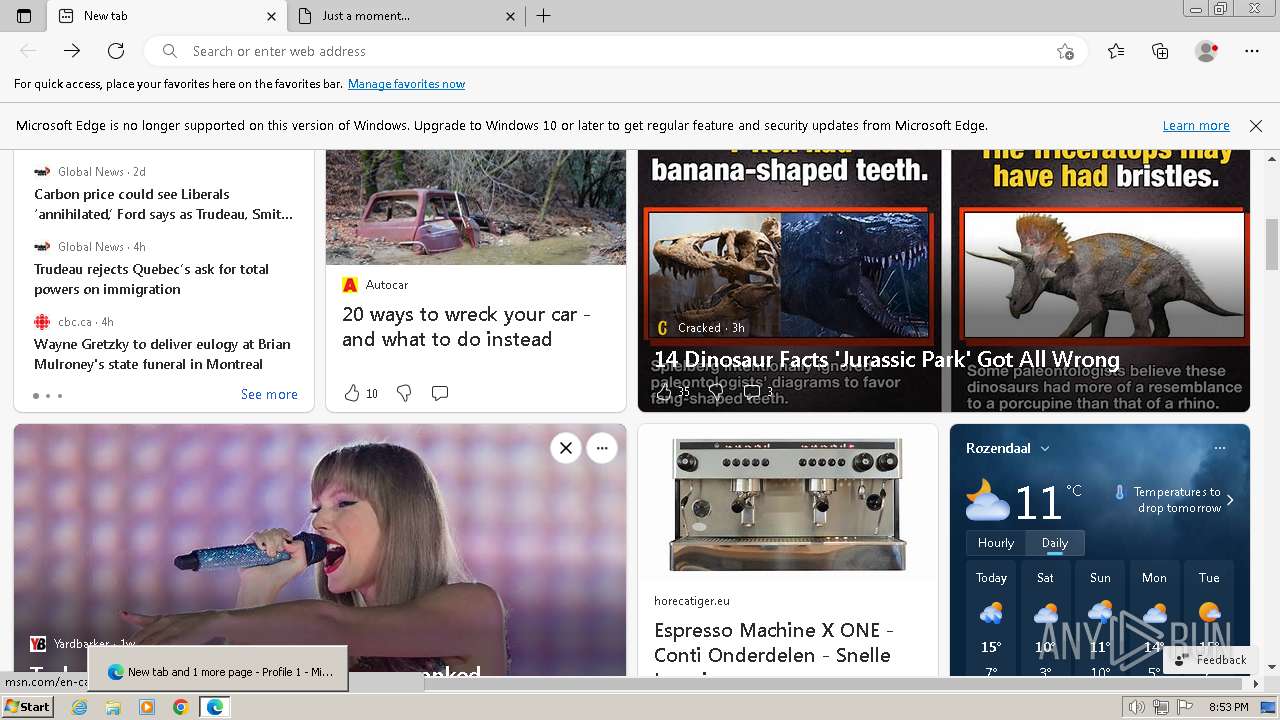This screenshot has width=1280, height=720.
Task: Open Chrome from taskbar
Action: pyautogui.click(x=180, y=707)
